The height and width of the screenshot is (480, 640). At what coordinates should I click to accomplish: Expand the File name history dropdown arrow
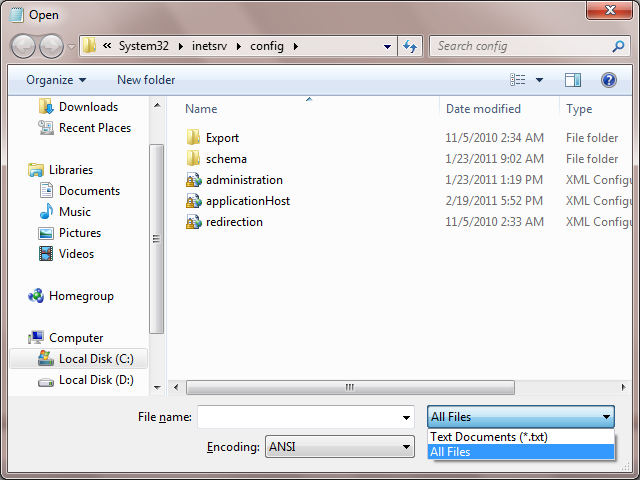pyautogui.click(x=406, y=418)
